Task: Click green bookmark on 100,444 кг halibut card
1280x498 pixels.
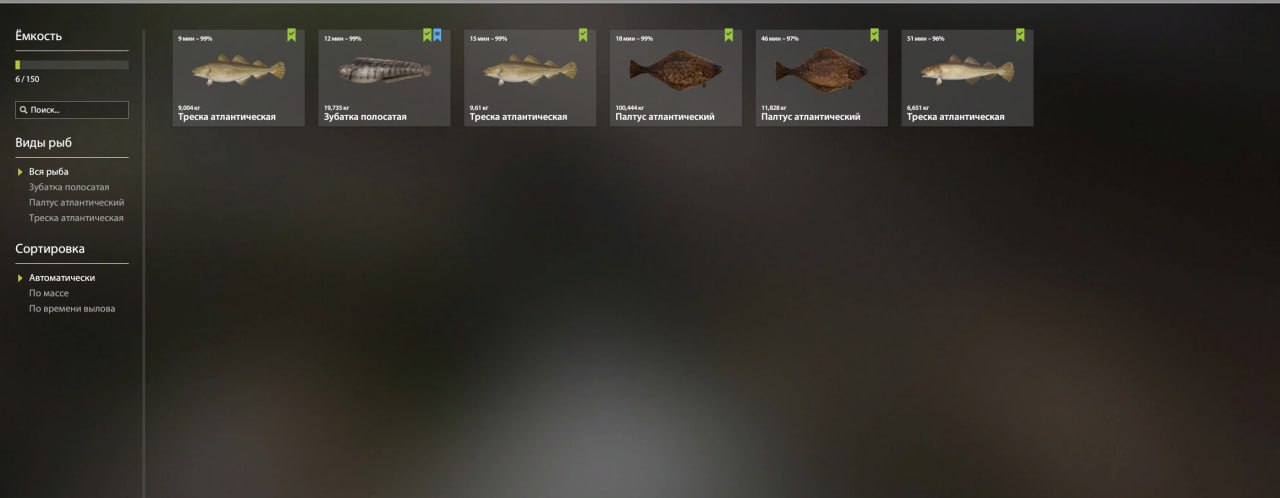Action: (x=729, y=35)
